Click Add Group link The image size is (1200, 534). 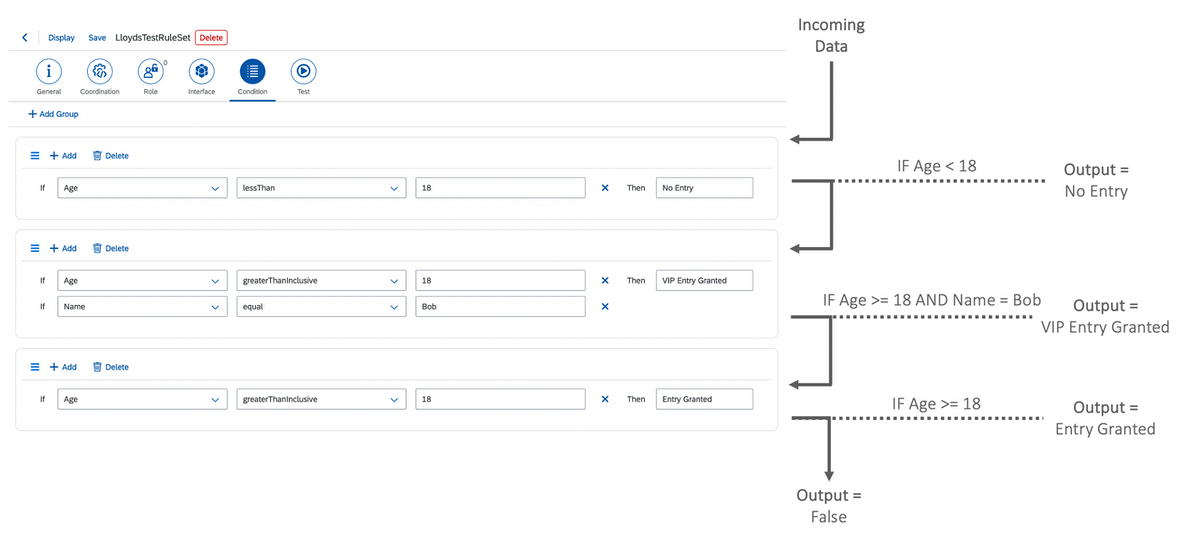pos(54,114)
